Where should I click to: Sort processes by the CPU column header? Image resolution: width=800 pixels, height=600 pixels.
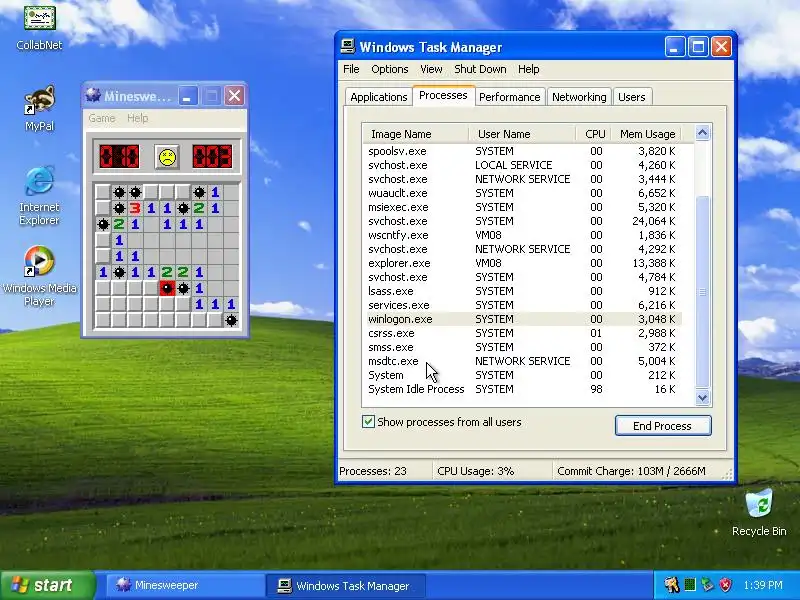click(593, 134)
